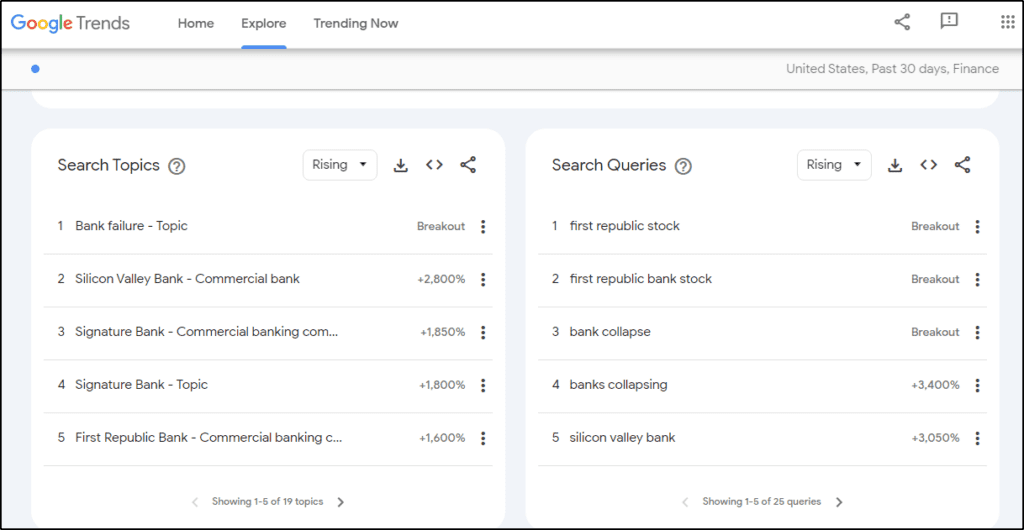Image resolution: width=1024 pixels, height=530 pixels.
Task: Click the Search Topics heading
Action: coord(108,165)
